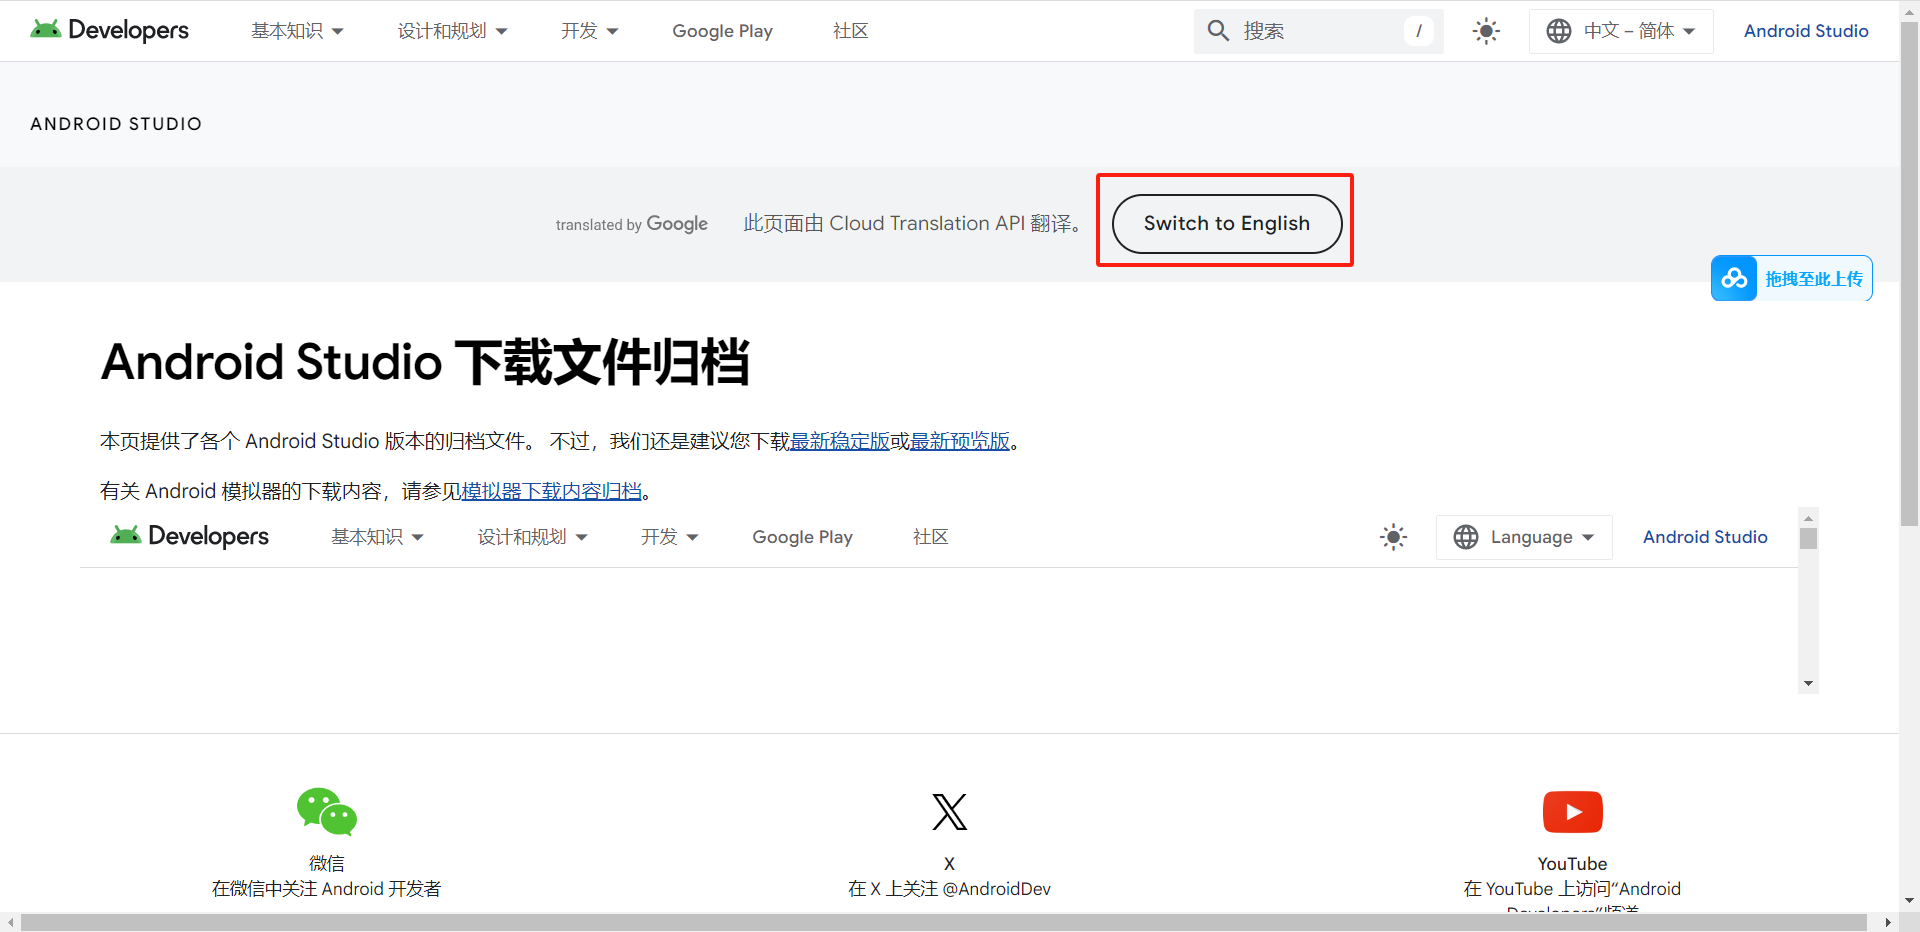Select Google Play in the top navigation
Viewport: 1920px width, 932px height.
coord(722,31)
